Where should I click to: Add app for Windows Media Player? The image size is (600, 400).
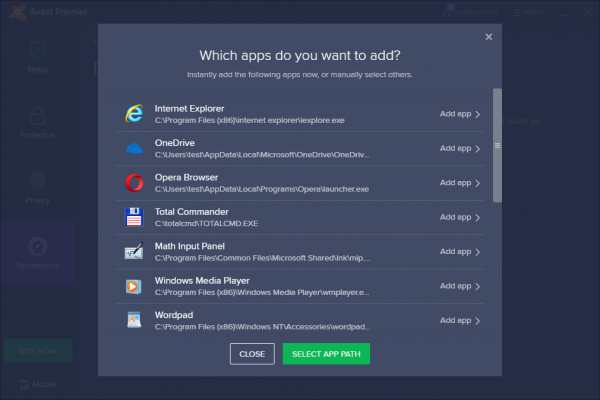pos(460,286)
